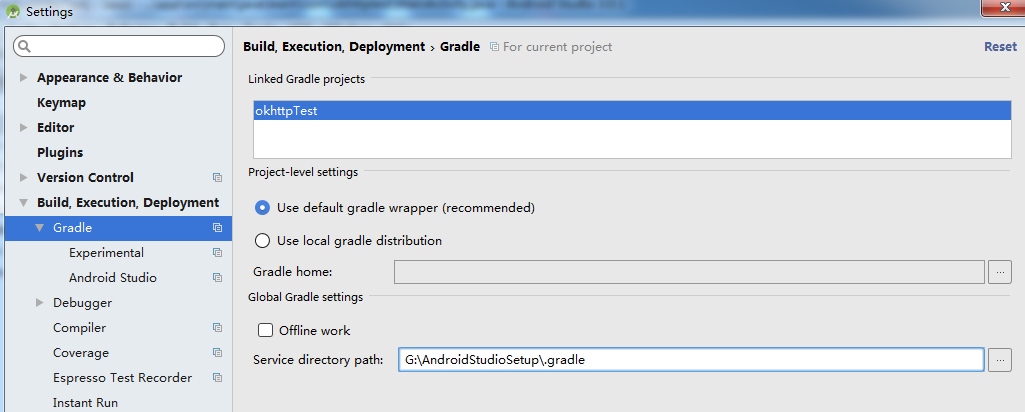Click the project-scope icon beside Compiler

coord(217,328)
